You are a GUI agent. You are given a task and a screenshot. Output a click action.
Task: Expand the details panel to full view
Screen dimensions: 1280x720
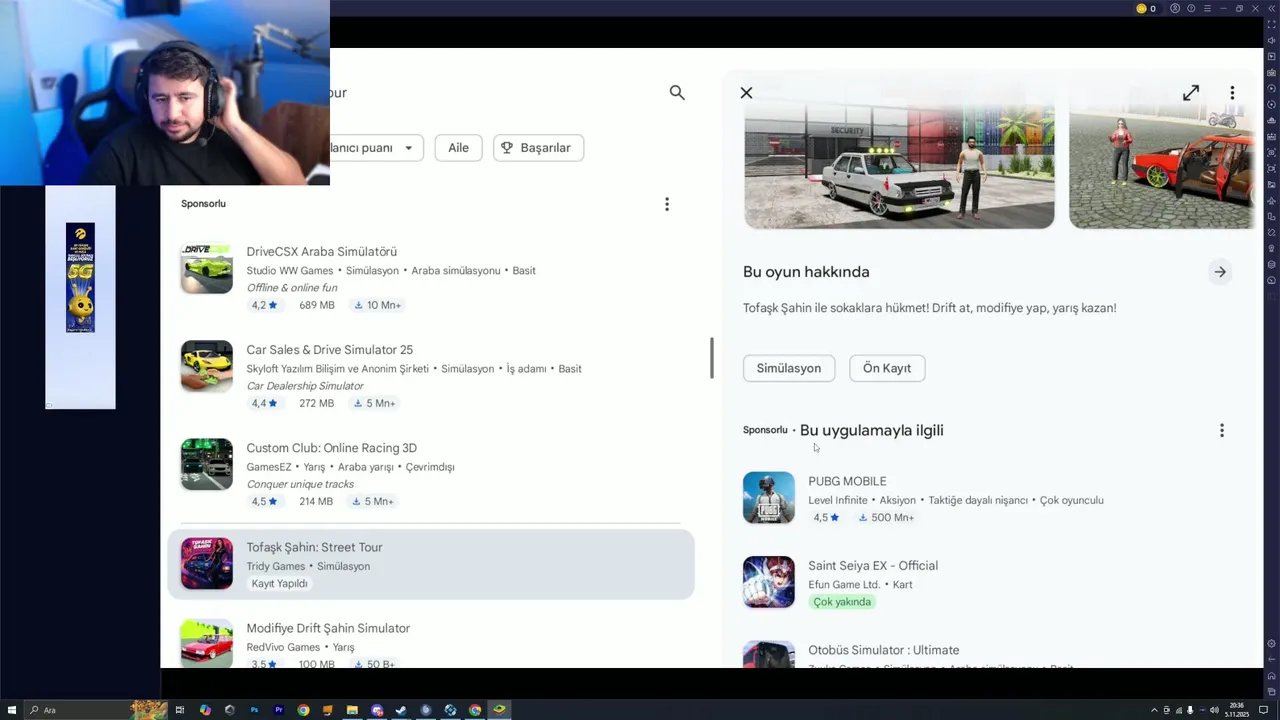click(1191, 93)
